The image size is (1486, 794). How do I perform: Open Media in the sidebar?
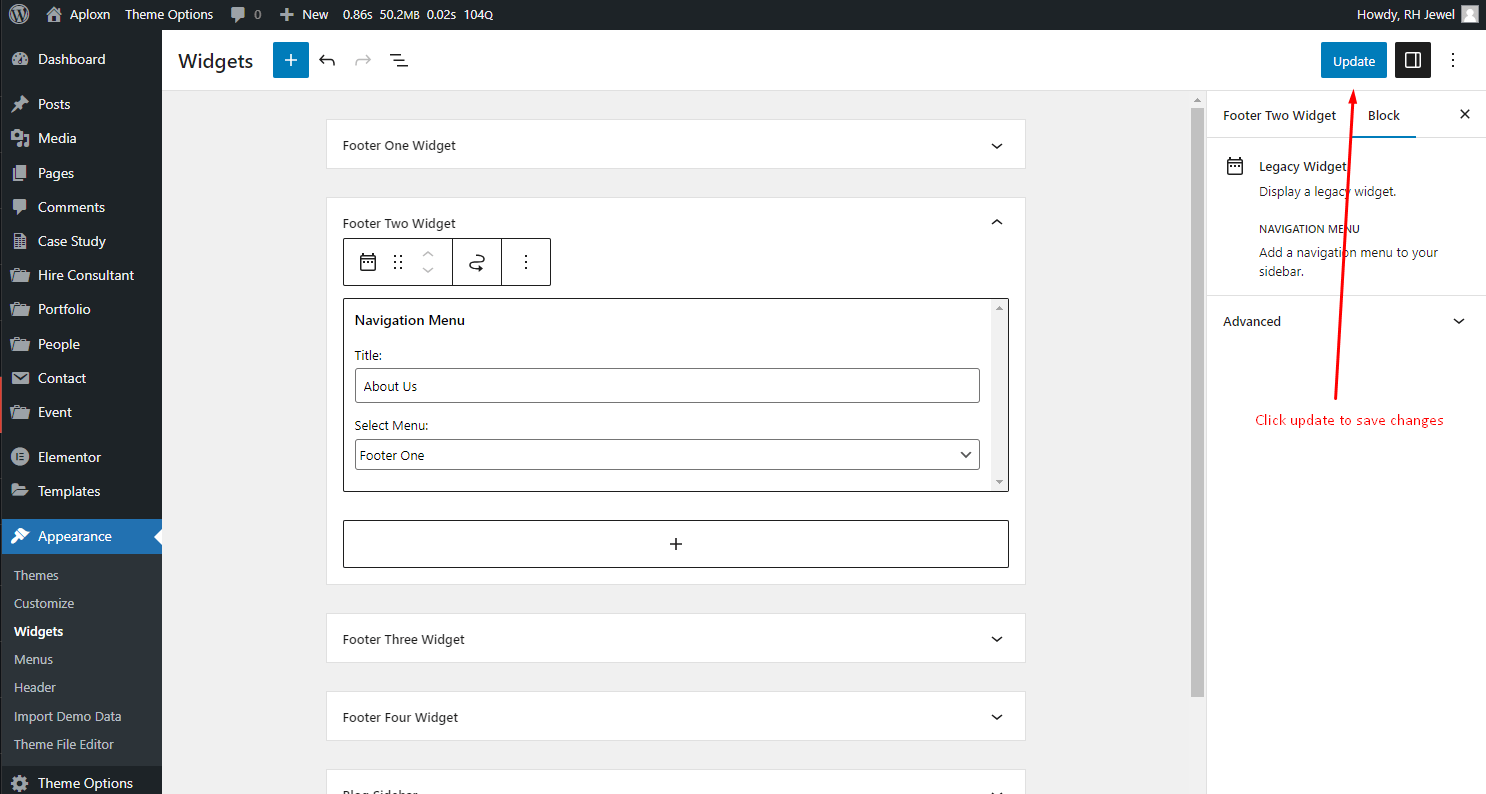click(81, 138)
